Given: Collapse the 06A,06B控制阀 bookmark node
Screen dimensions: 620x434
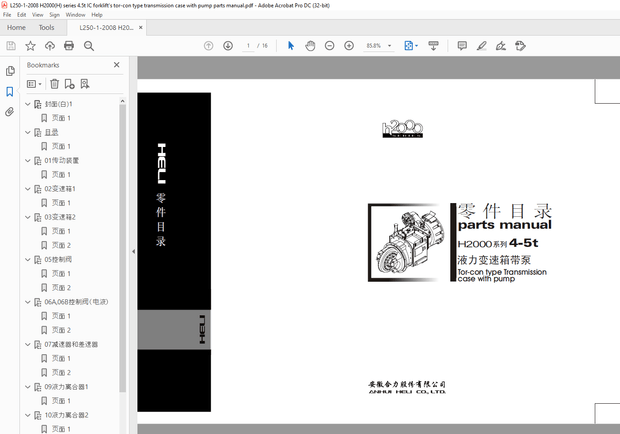Looking at the screenshot, I should click(28, 302).
